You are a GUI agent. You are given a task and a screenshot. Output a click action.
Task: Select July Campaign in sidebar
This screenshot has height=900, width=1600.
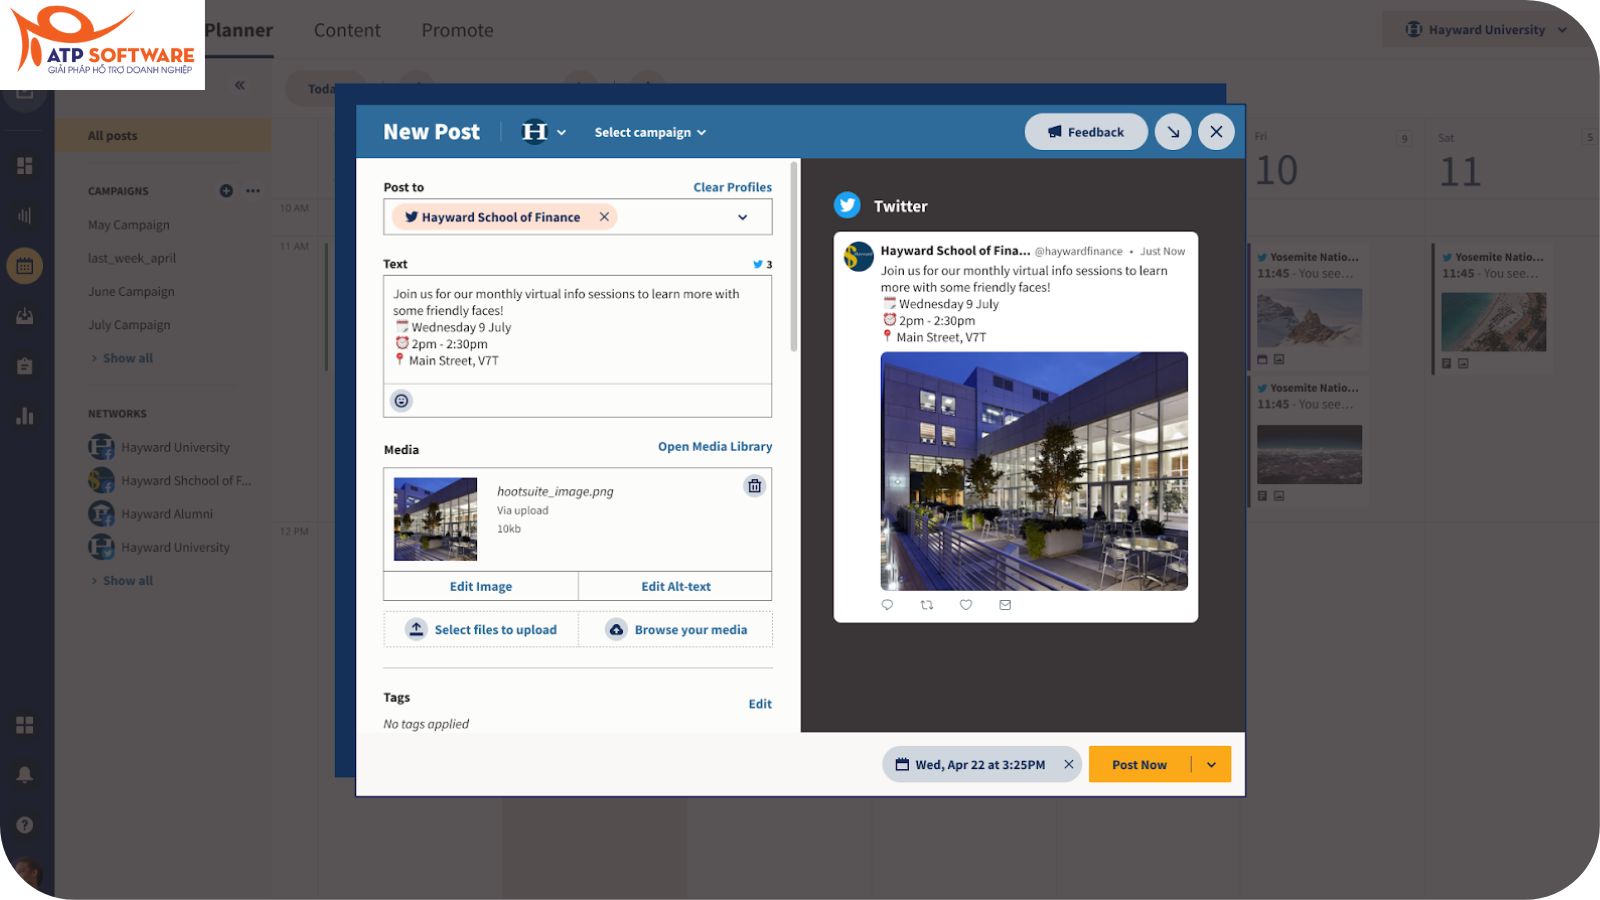[129, 325]
